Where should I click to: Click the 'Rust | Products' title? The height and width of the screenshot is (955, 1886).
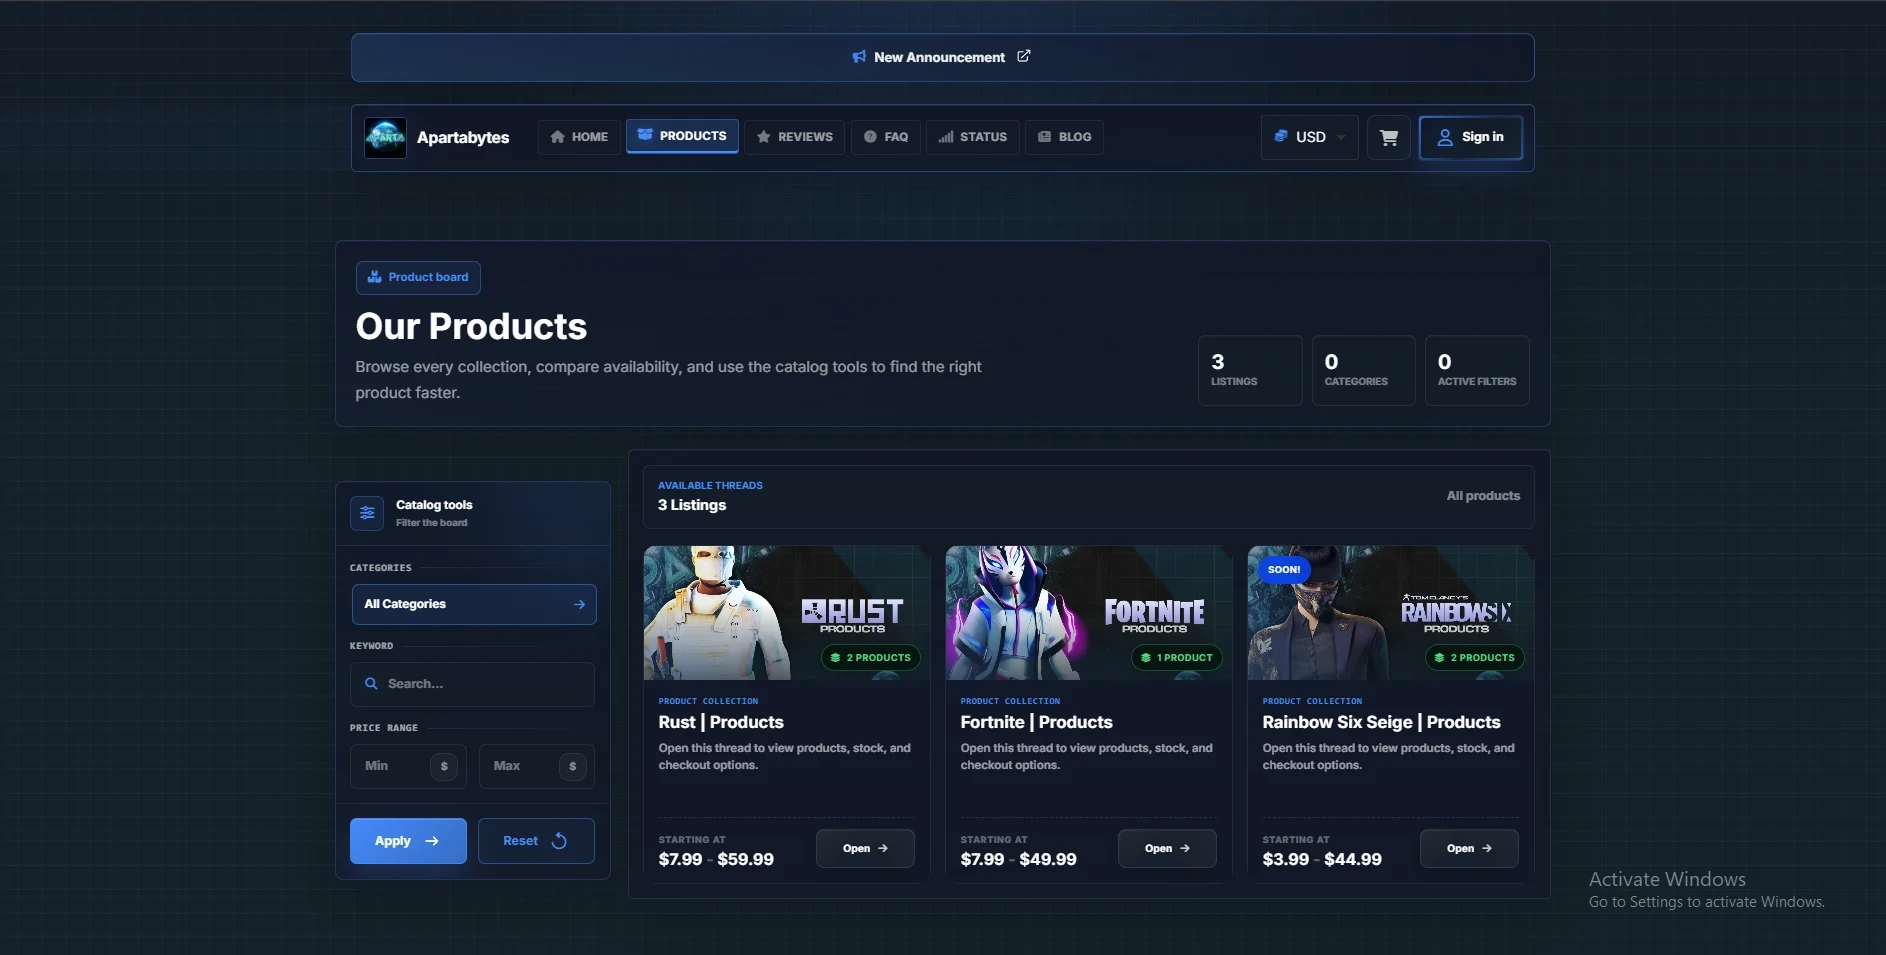[721, 723]
